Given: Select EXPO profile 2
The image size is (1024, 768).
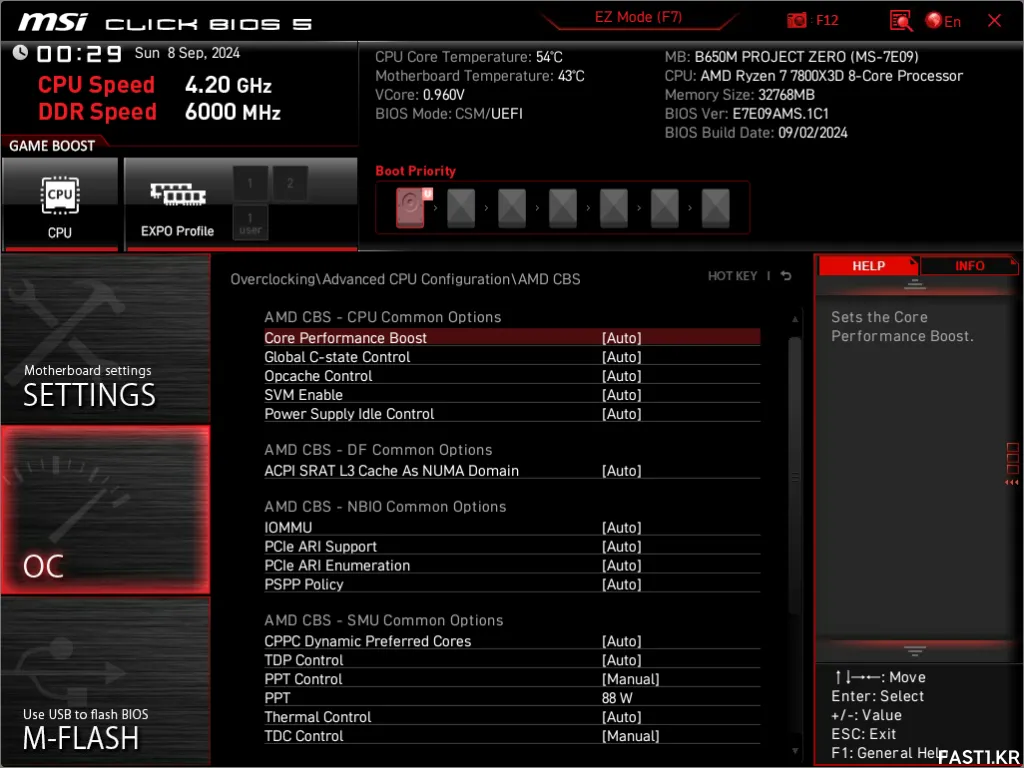Looking at the screenshot, I should pos(290,184).
